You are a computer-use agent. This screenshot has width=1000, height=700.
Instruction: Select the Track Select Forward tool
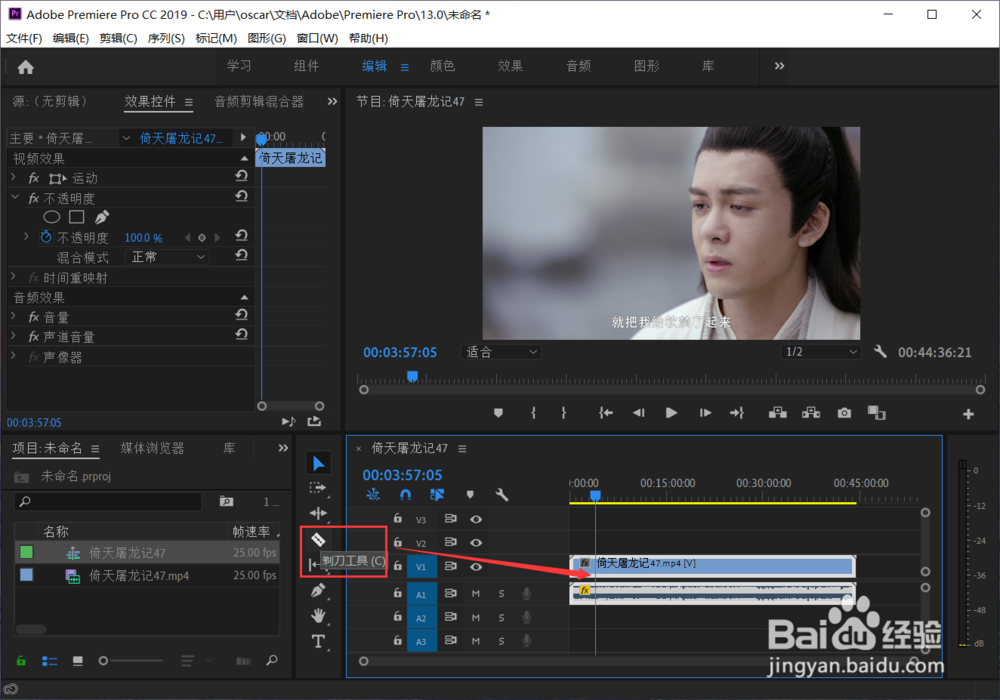[x=318, y=488]
